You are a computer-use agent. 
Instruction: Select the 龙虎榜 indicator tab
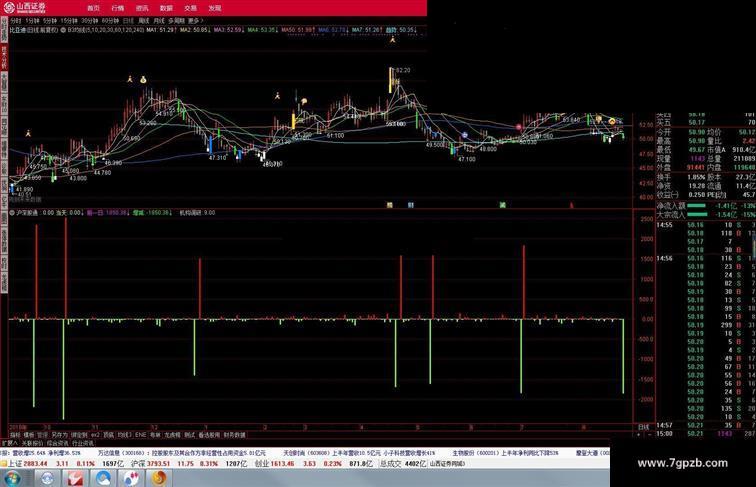[172, 435]
